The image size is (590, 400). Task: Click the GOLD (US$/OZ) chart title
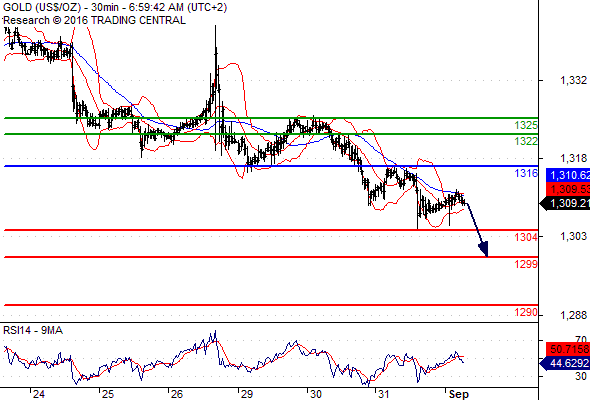click(x=115, y=8)
